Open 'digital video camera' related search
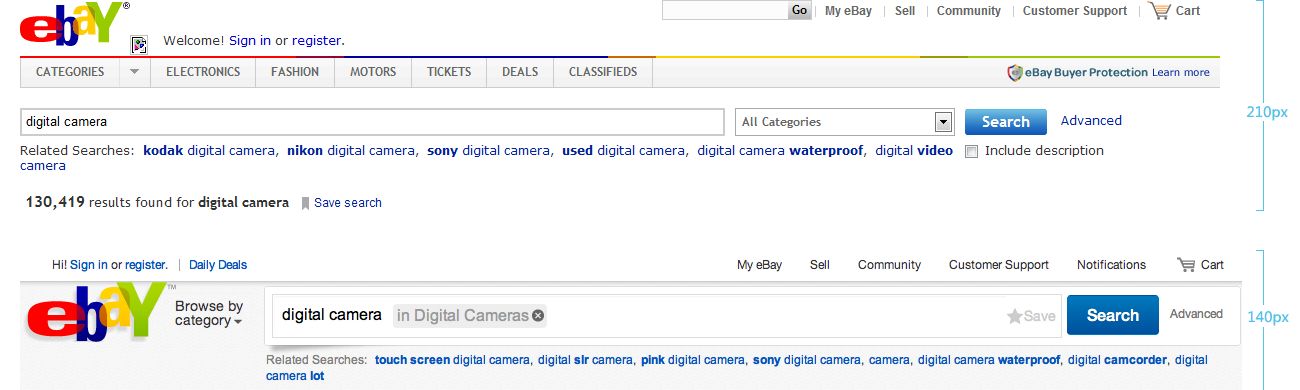 click(914, 151)
